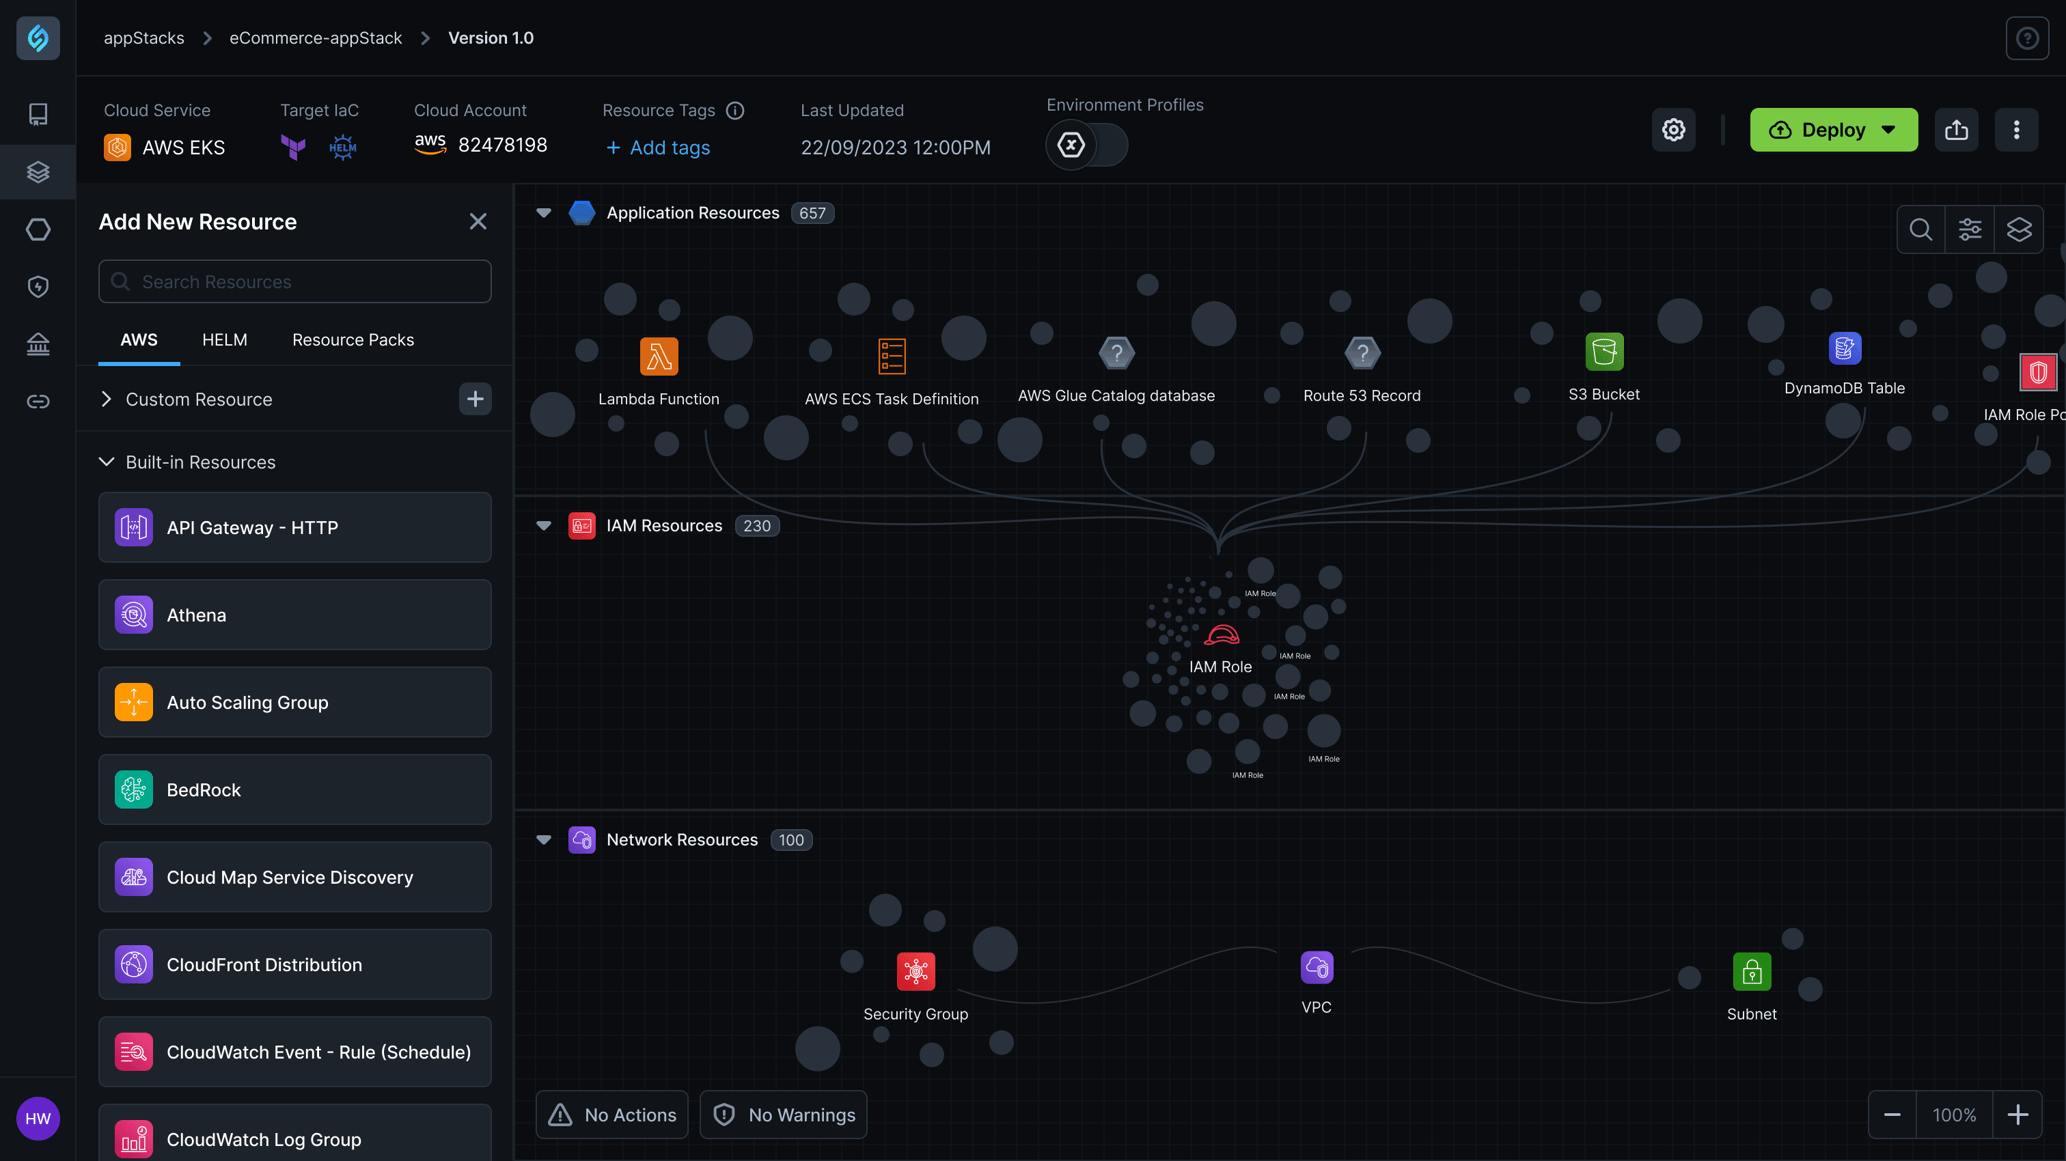This screenshot has width=2066, height=1161.
Task: Expand the Custom Resource group
Action: (106, 399)
